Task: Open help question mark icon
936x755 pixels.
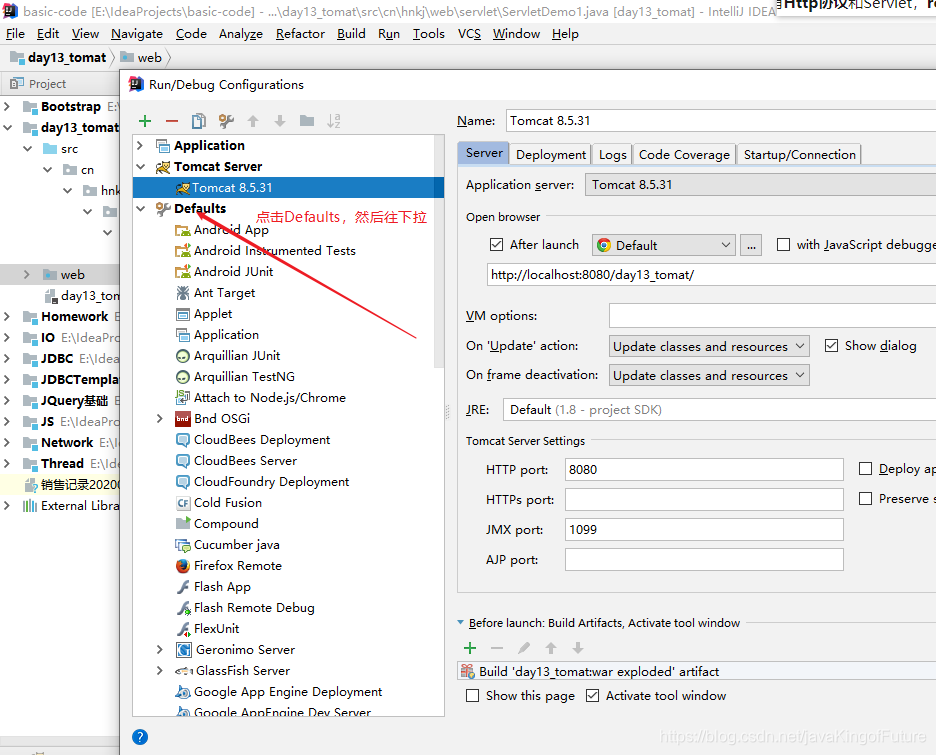Action: pyautogui.click(x=140, y=737)
